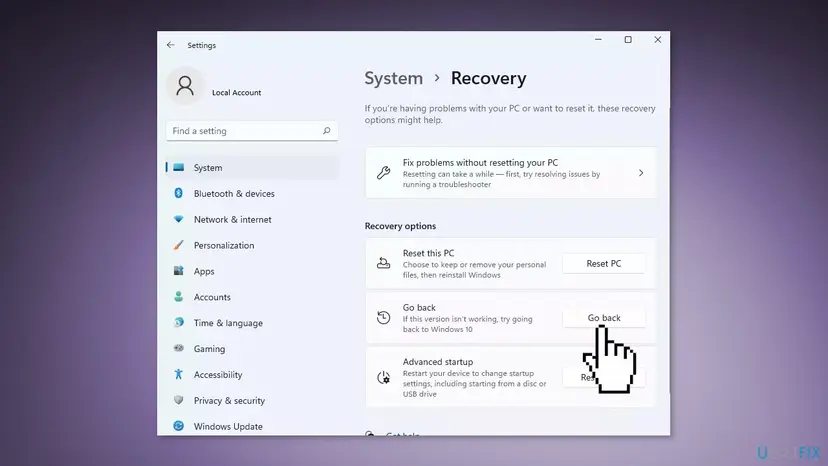Click the search magnifier icon
Screen dimensions: 828x466
click(326, 131)
